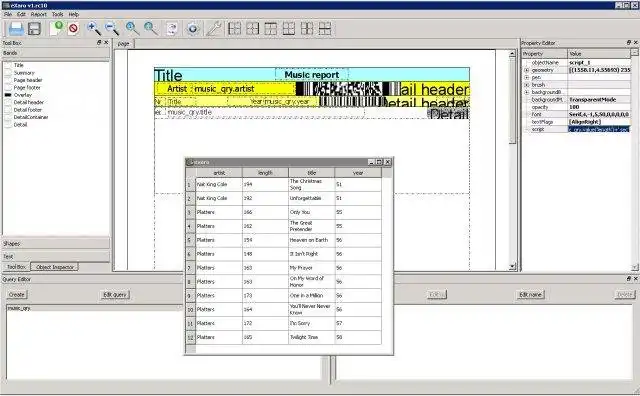
Task: Click the last frame icon in toolbar
Action: click(325, 29)
